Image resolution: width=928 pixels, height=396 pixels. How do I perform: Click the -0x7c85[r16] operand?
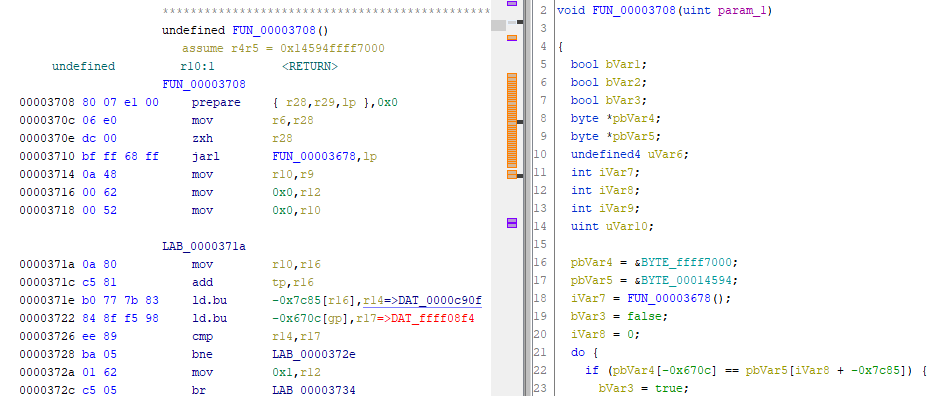point(313,301)
